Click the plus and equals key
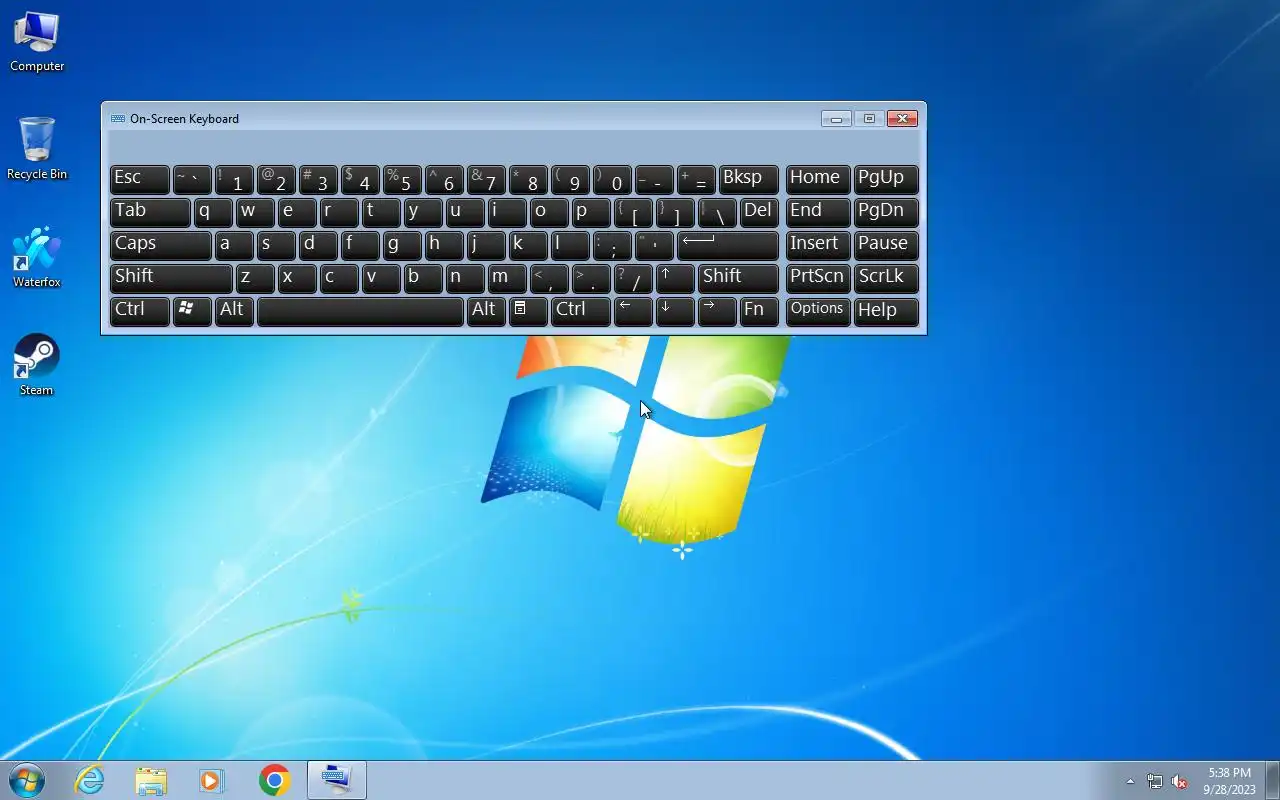 tap(696, 179)
